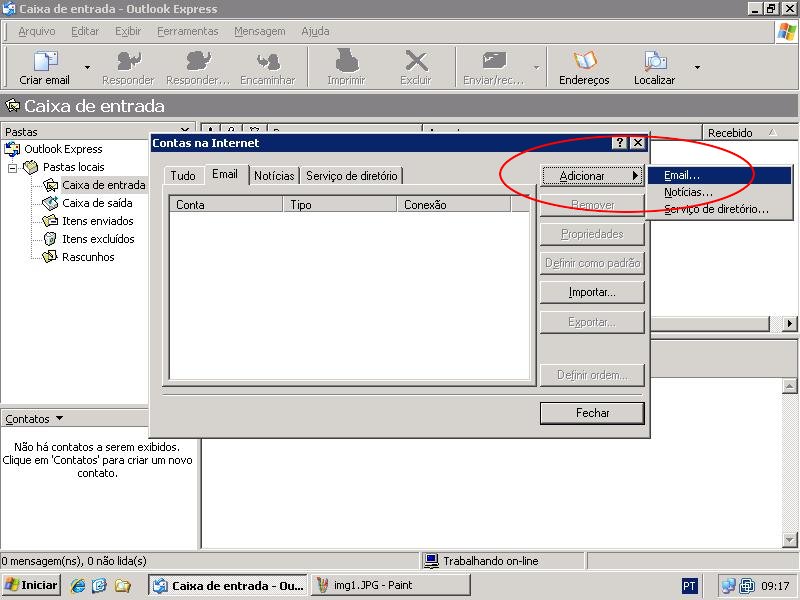Image resolution: width=800 pixels, height=600 pixels.
Task: Click the network connection tray icon
Action: point(729,586)
